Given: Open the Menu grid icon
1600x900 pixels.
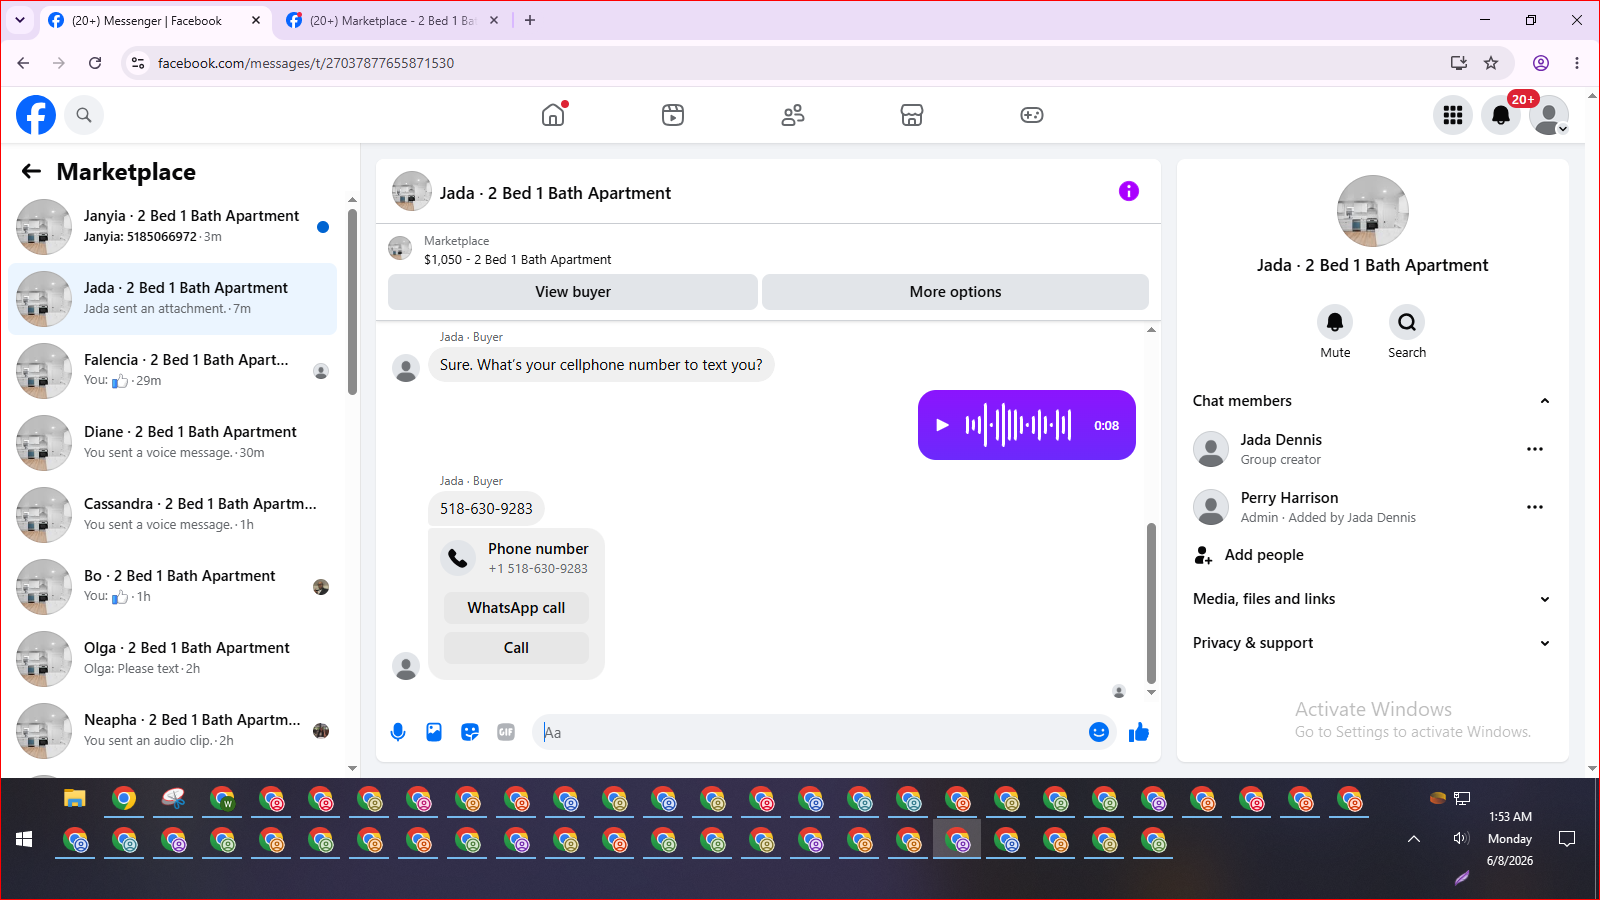Looking at the screenshot, I should (x=1453, y=115).
